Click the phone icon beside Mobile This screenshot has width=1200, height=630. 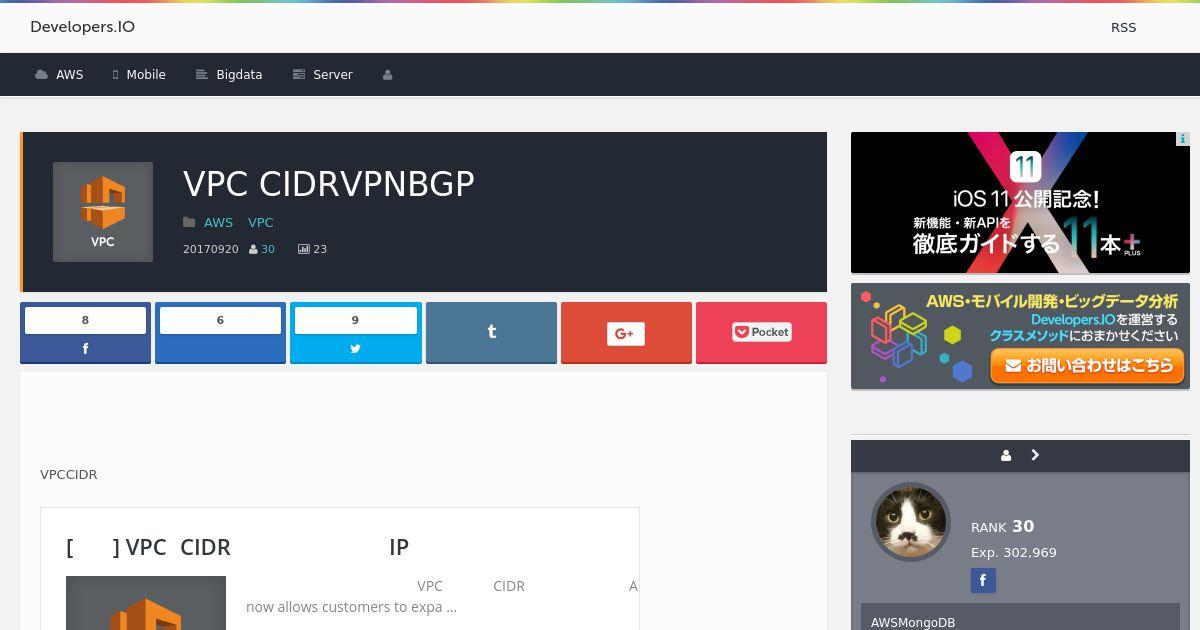[116, 75]
